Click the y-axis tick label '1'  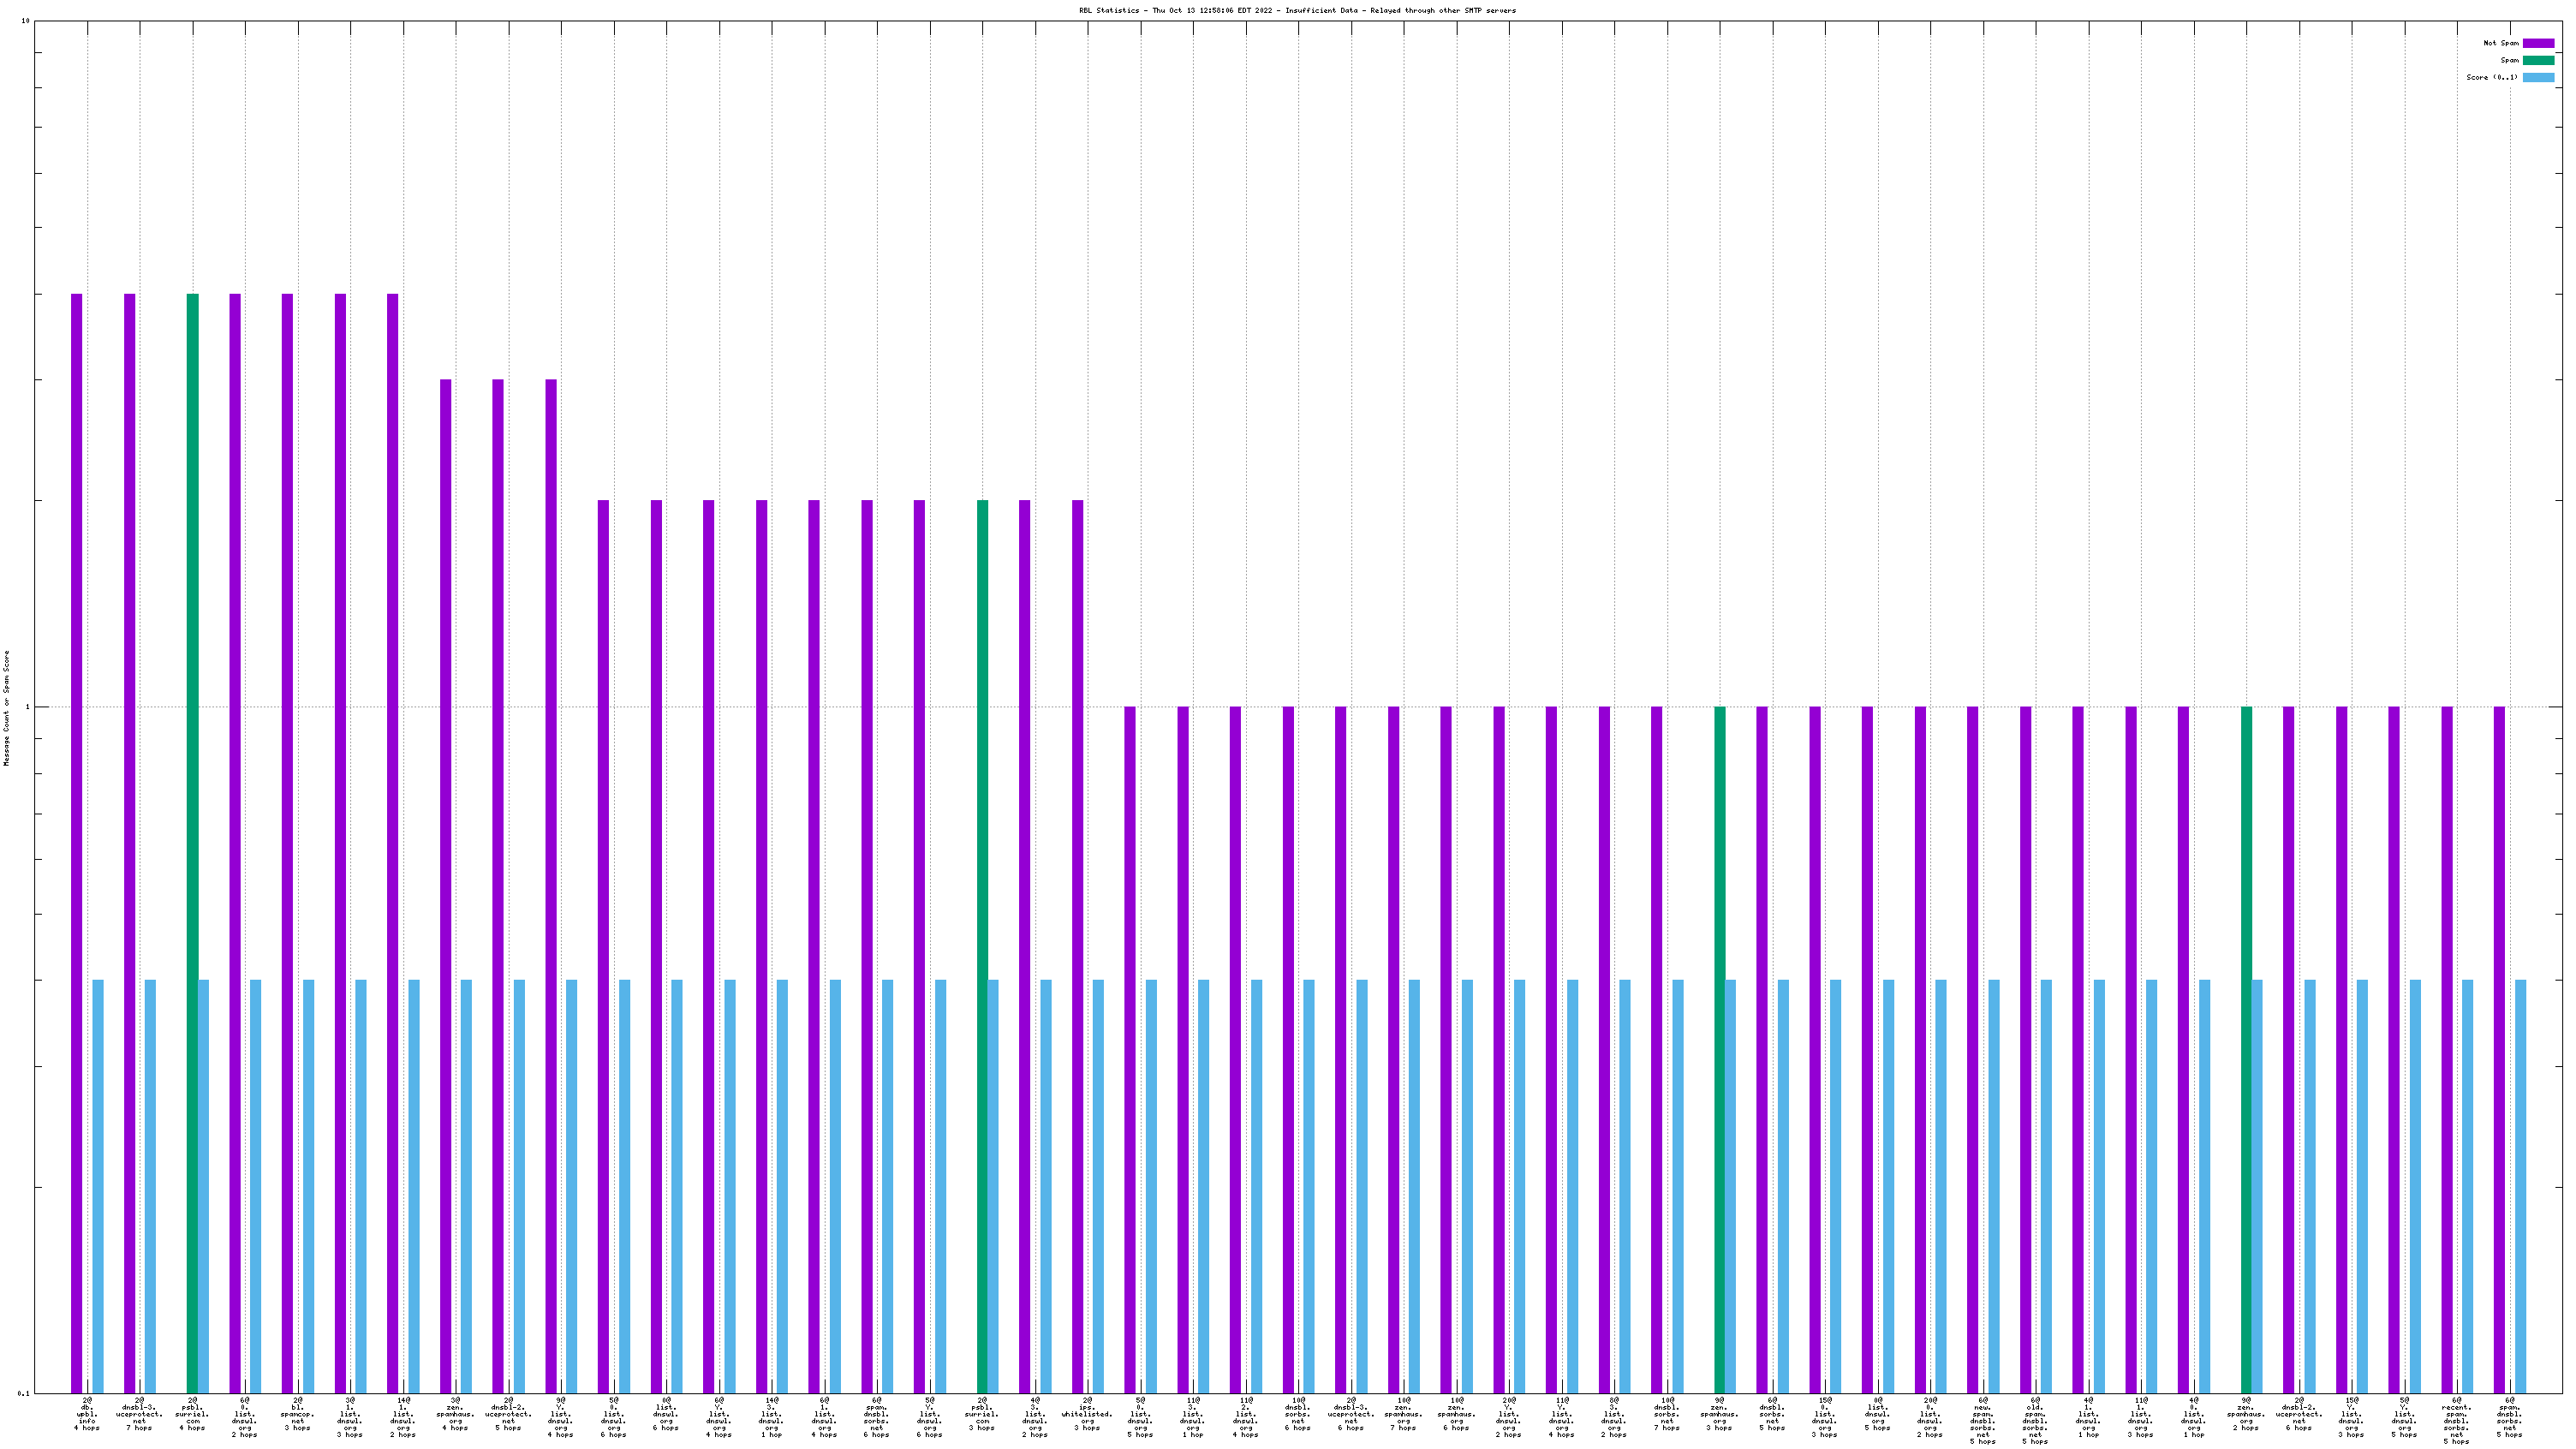tap(27, 707)
